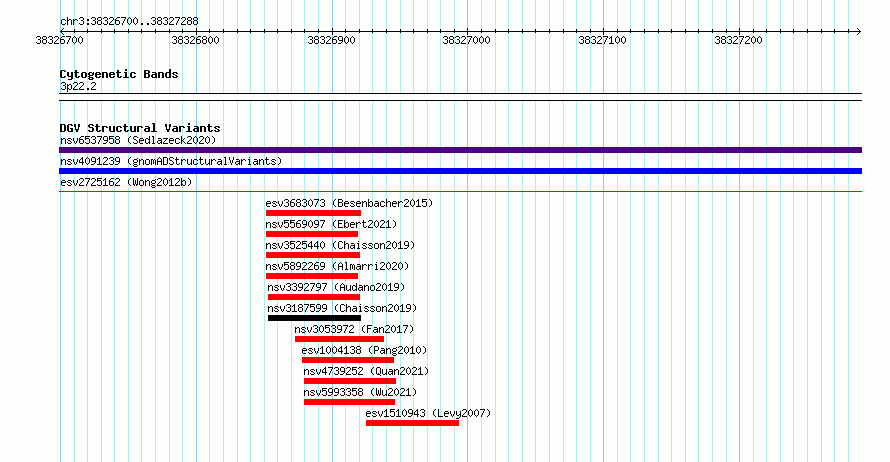Image resolution: width=890 pixels, height=462 pixels.
Task: Open the nsv3053972 (Fan2017) variant label
Action: (x=354, y=329)
